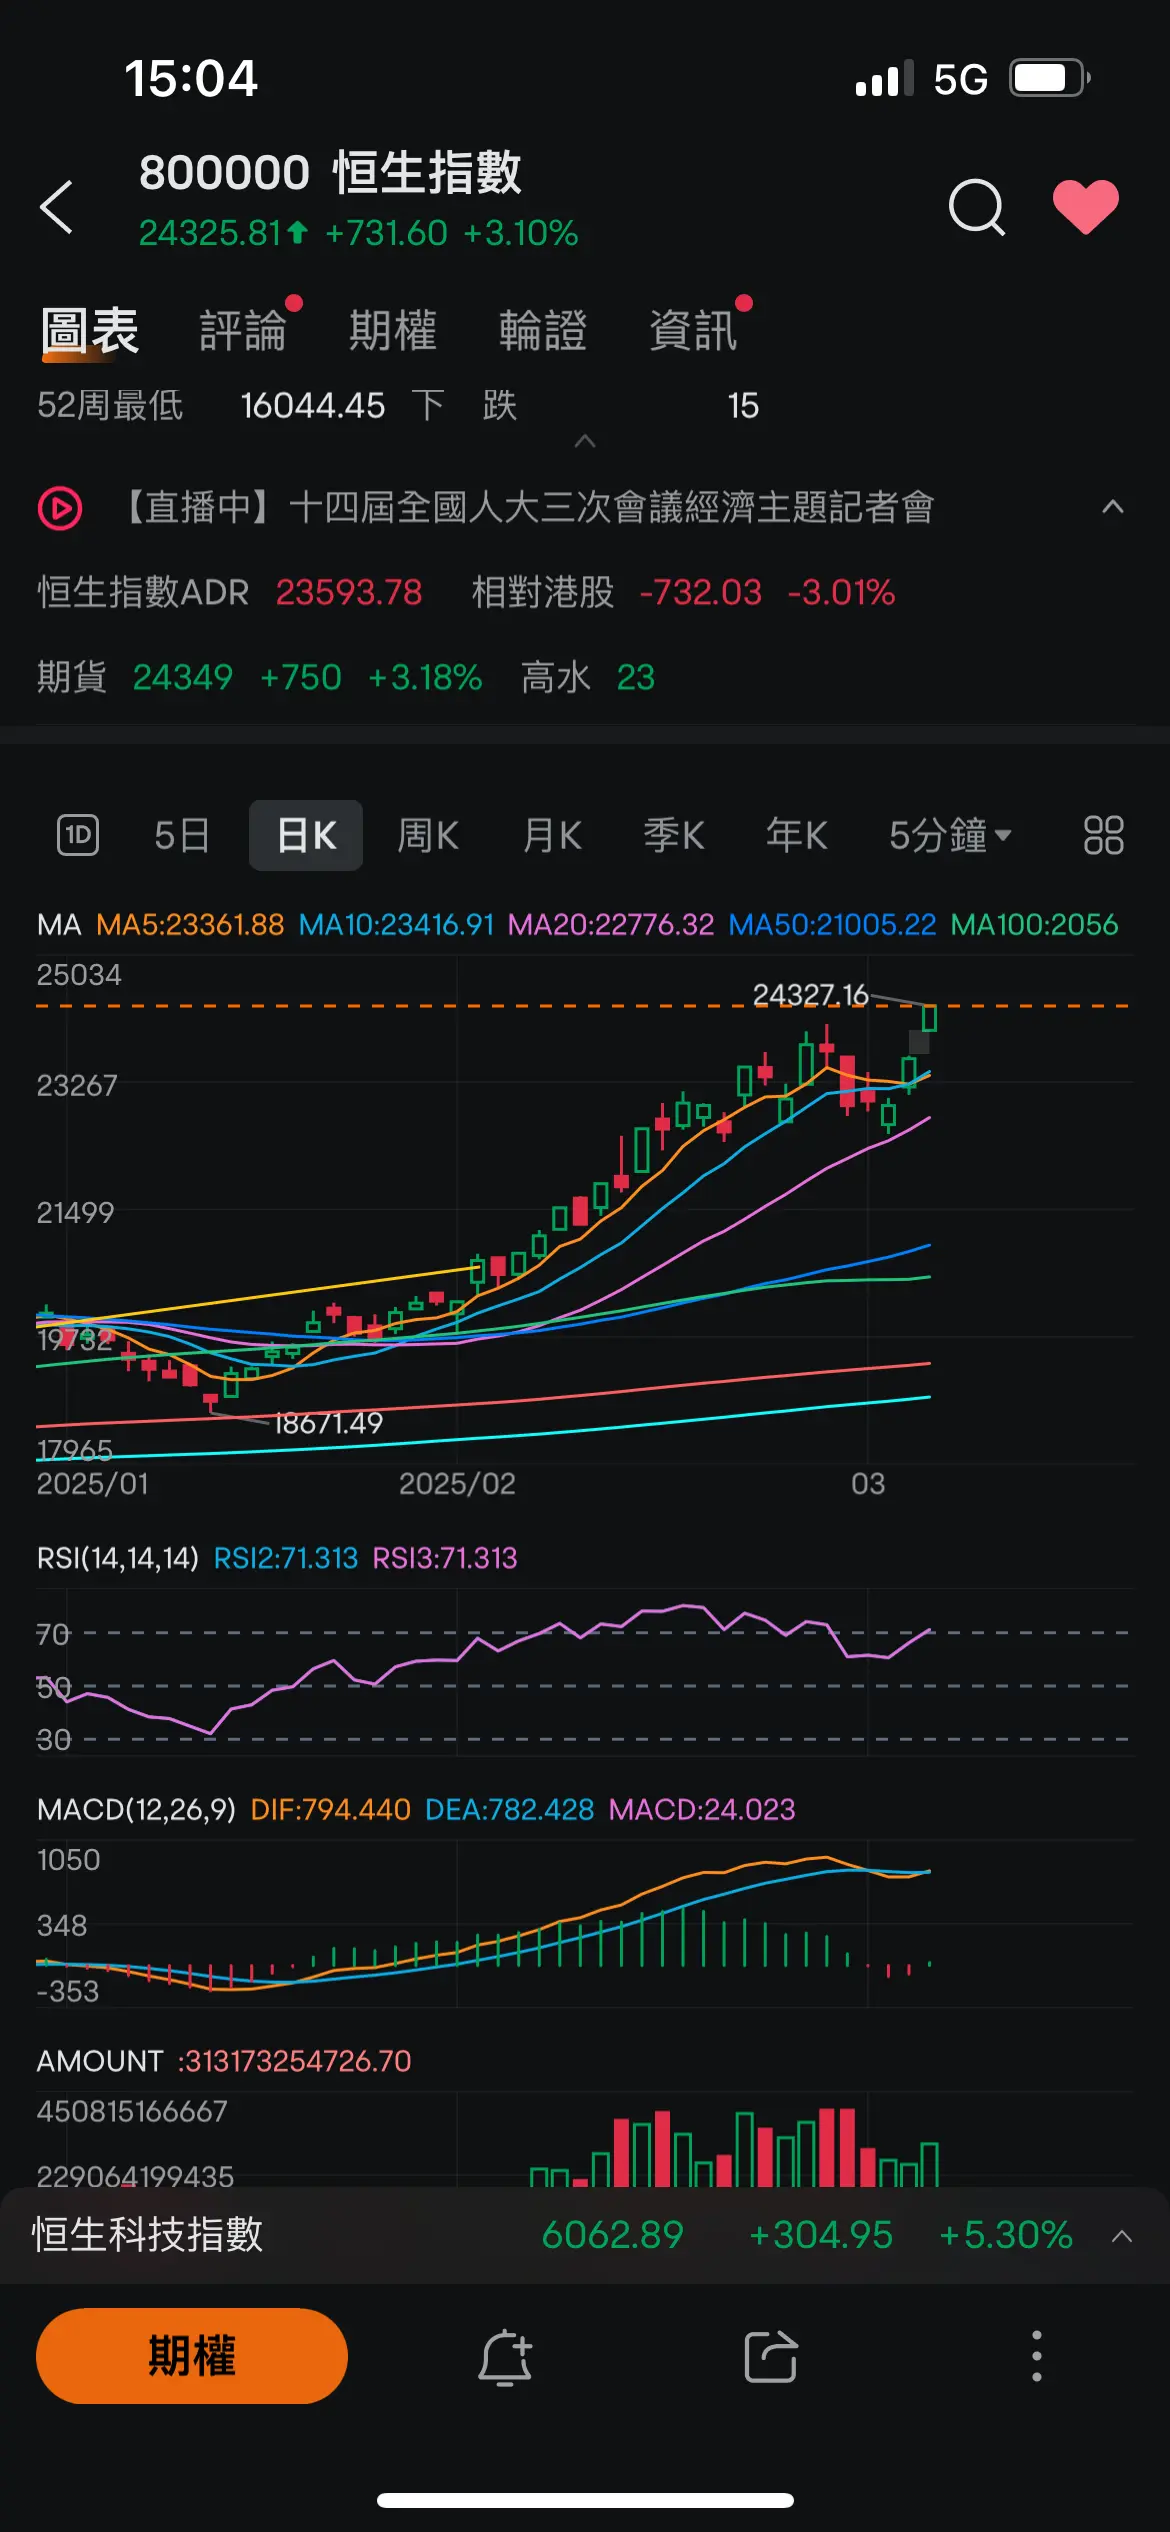
Task: Open the 圖表 tab
Action: tap(90, 331)
